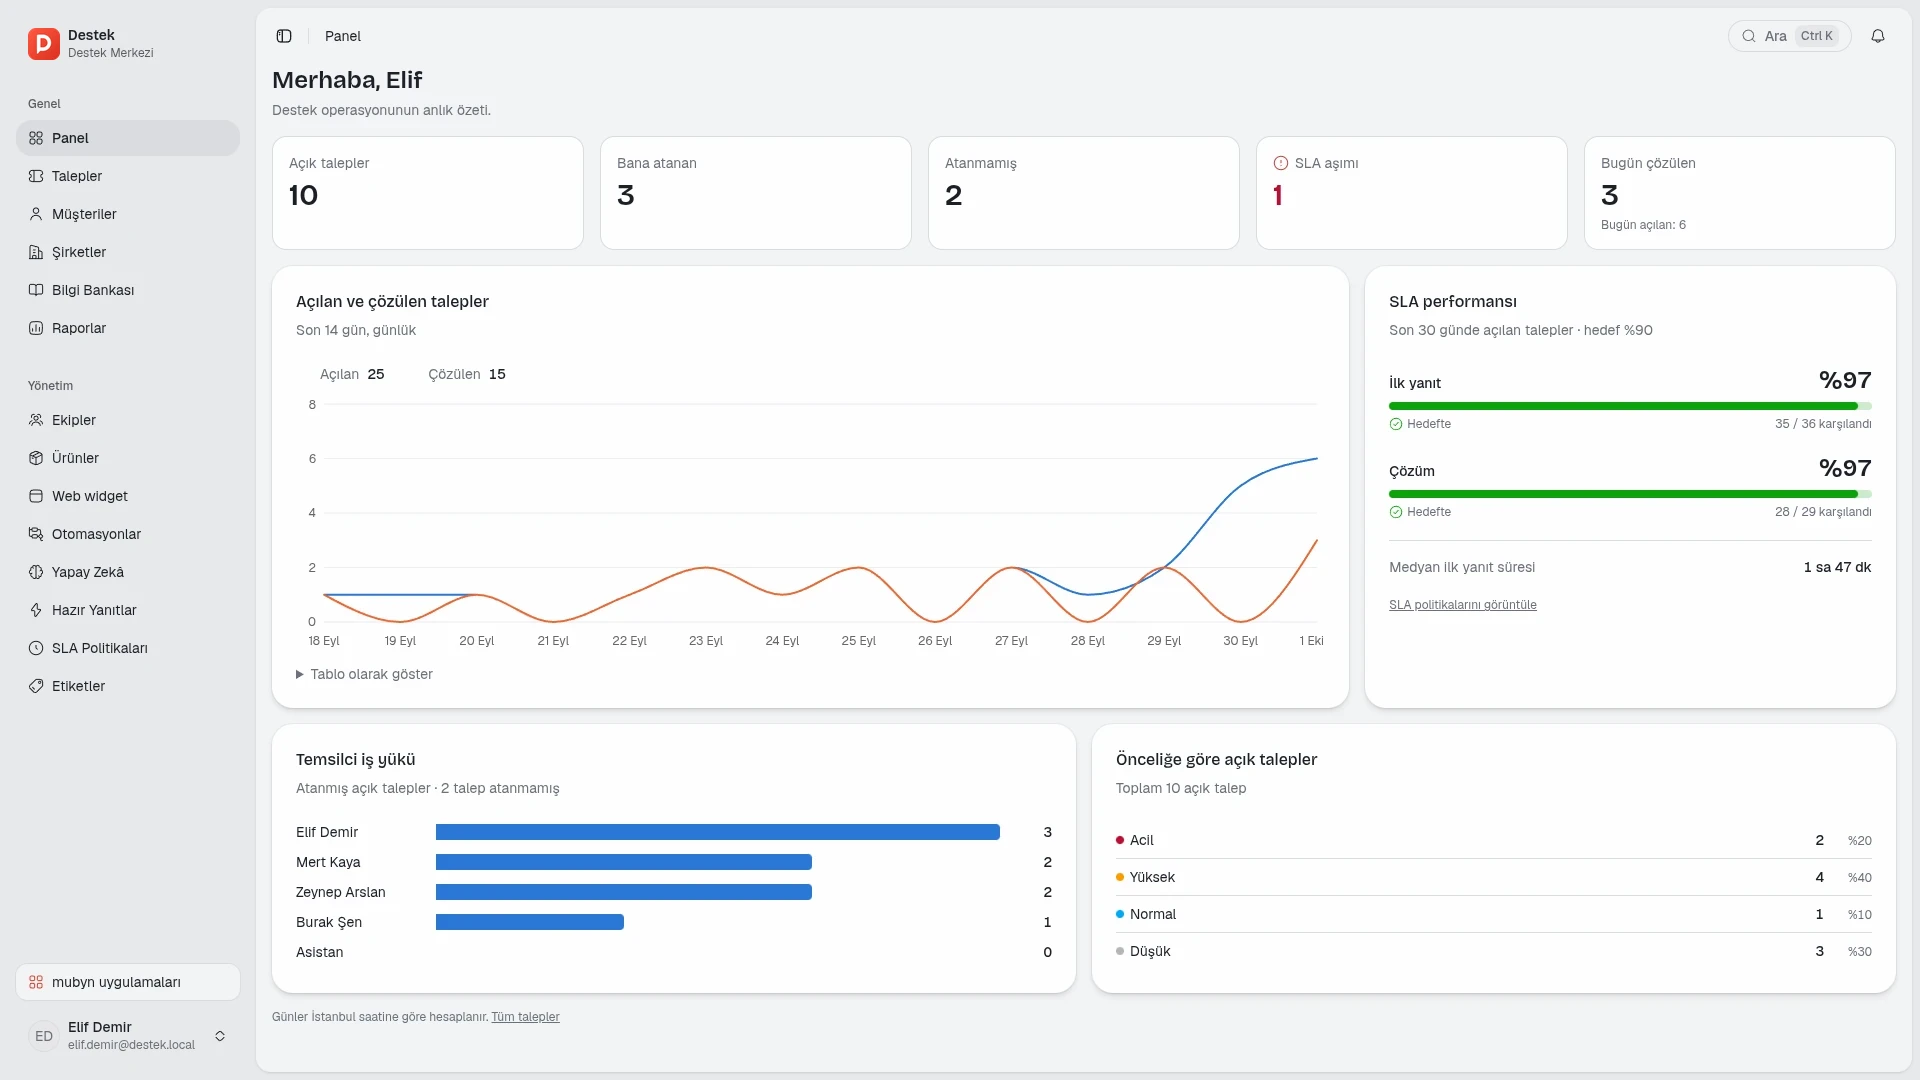
Task: Click the Bilgi Bankası book icon
Action: [x=36, y=290]
